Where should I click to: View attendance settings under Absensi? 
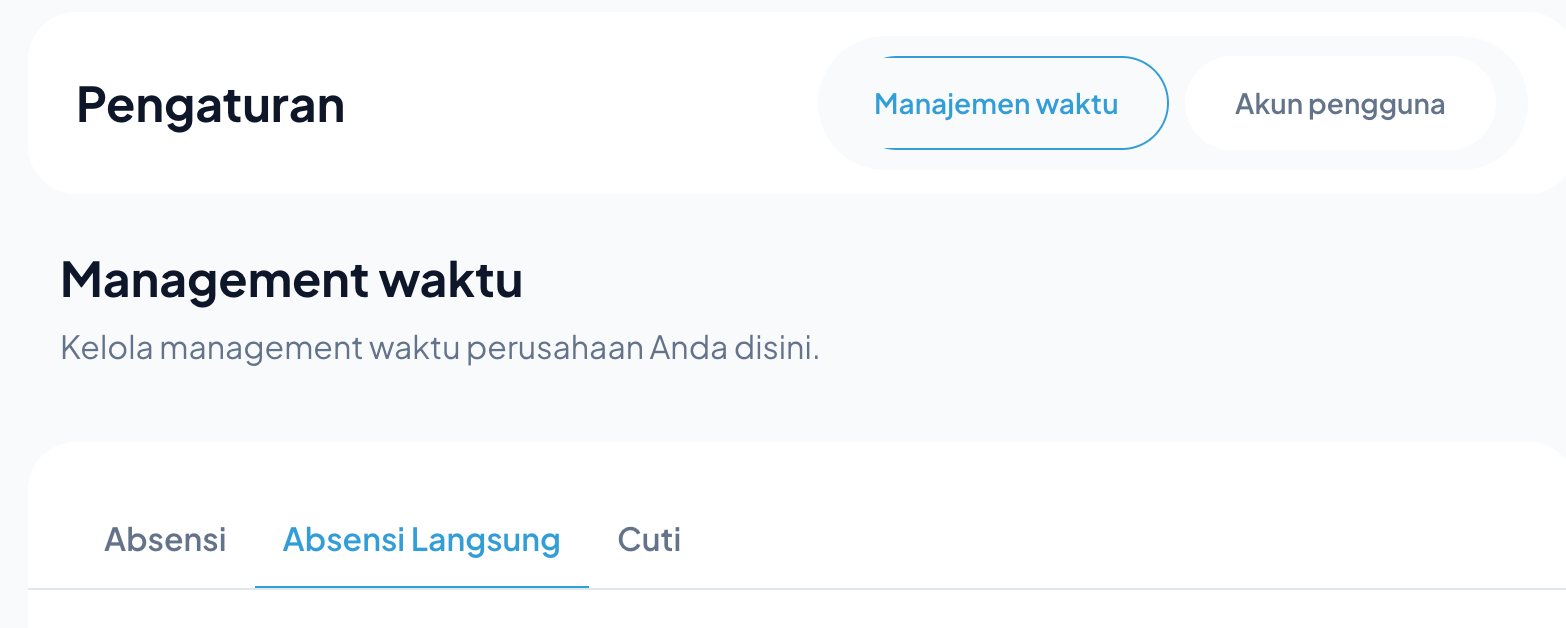tap(165, 540)
